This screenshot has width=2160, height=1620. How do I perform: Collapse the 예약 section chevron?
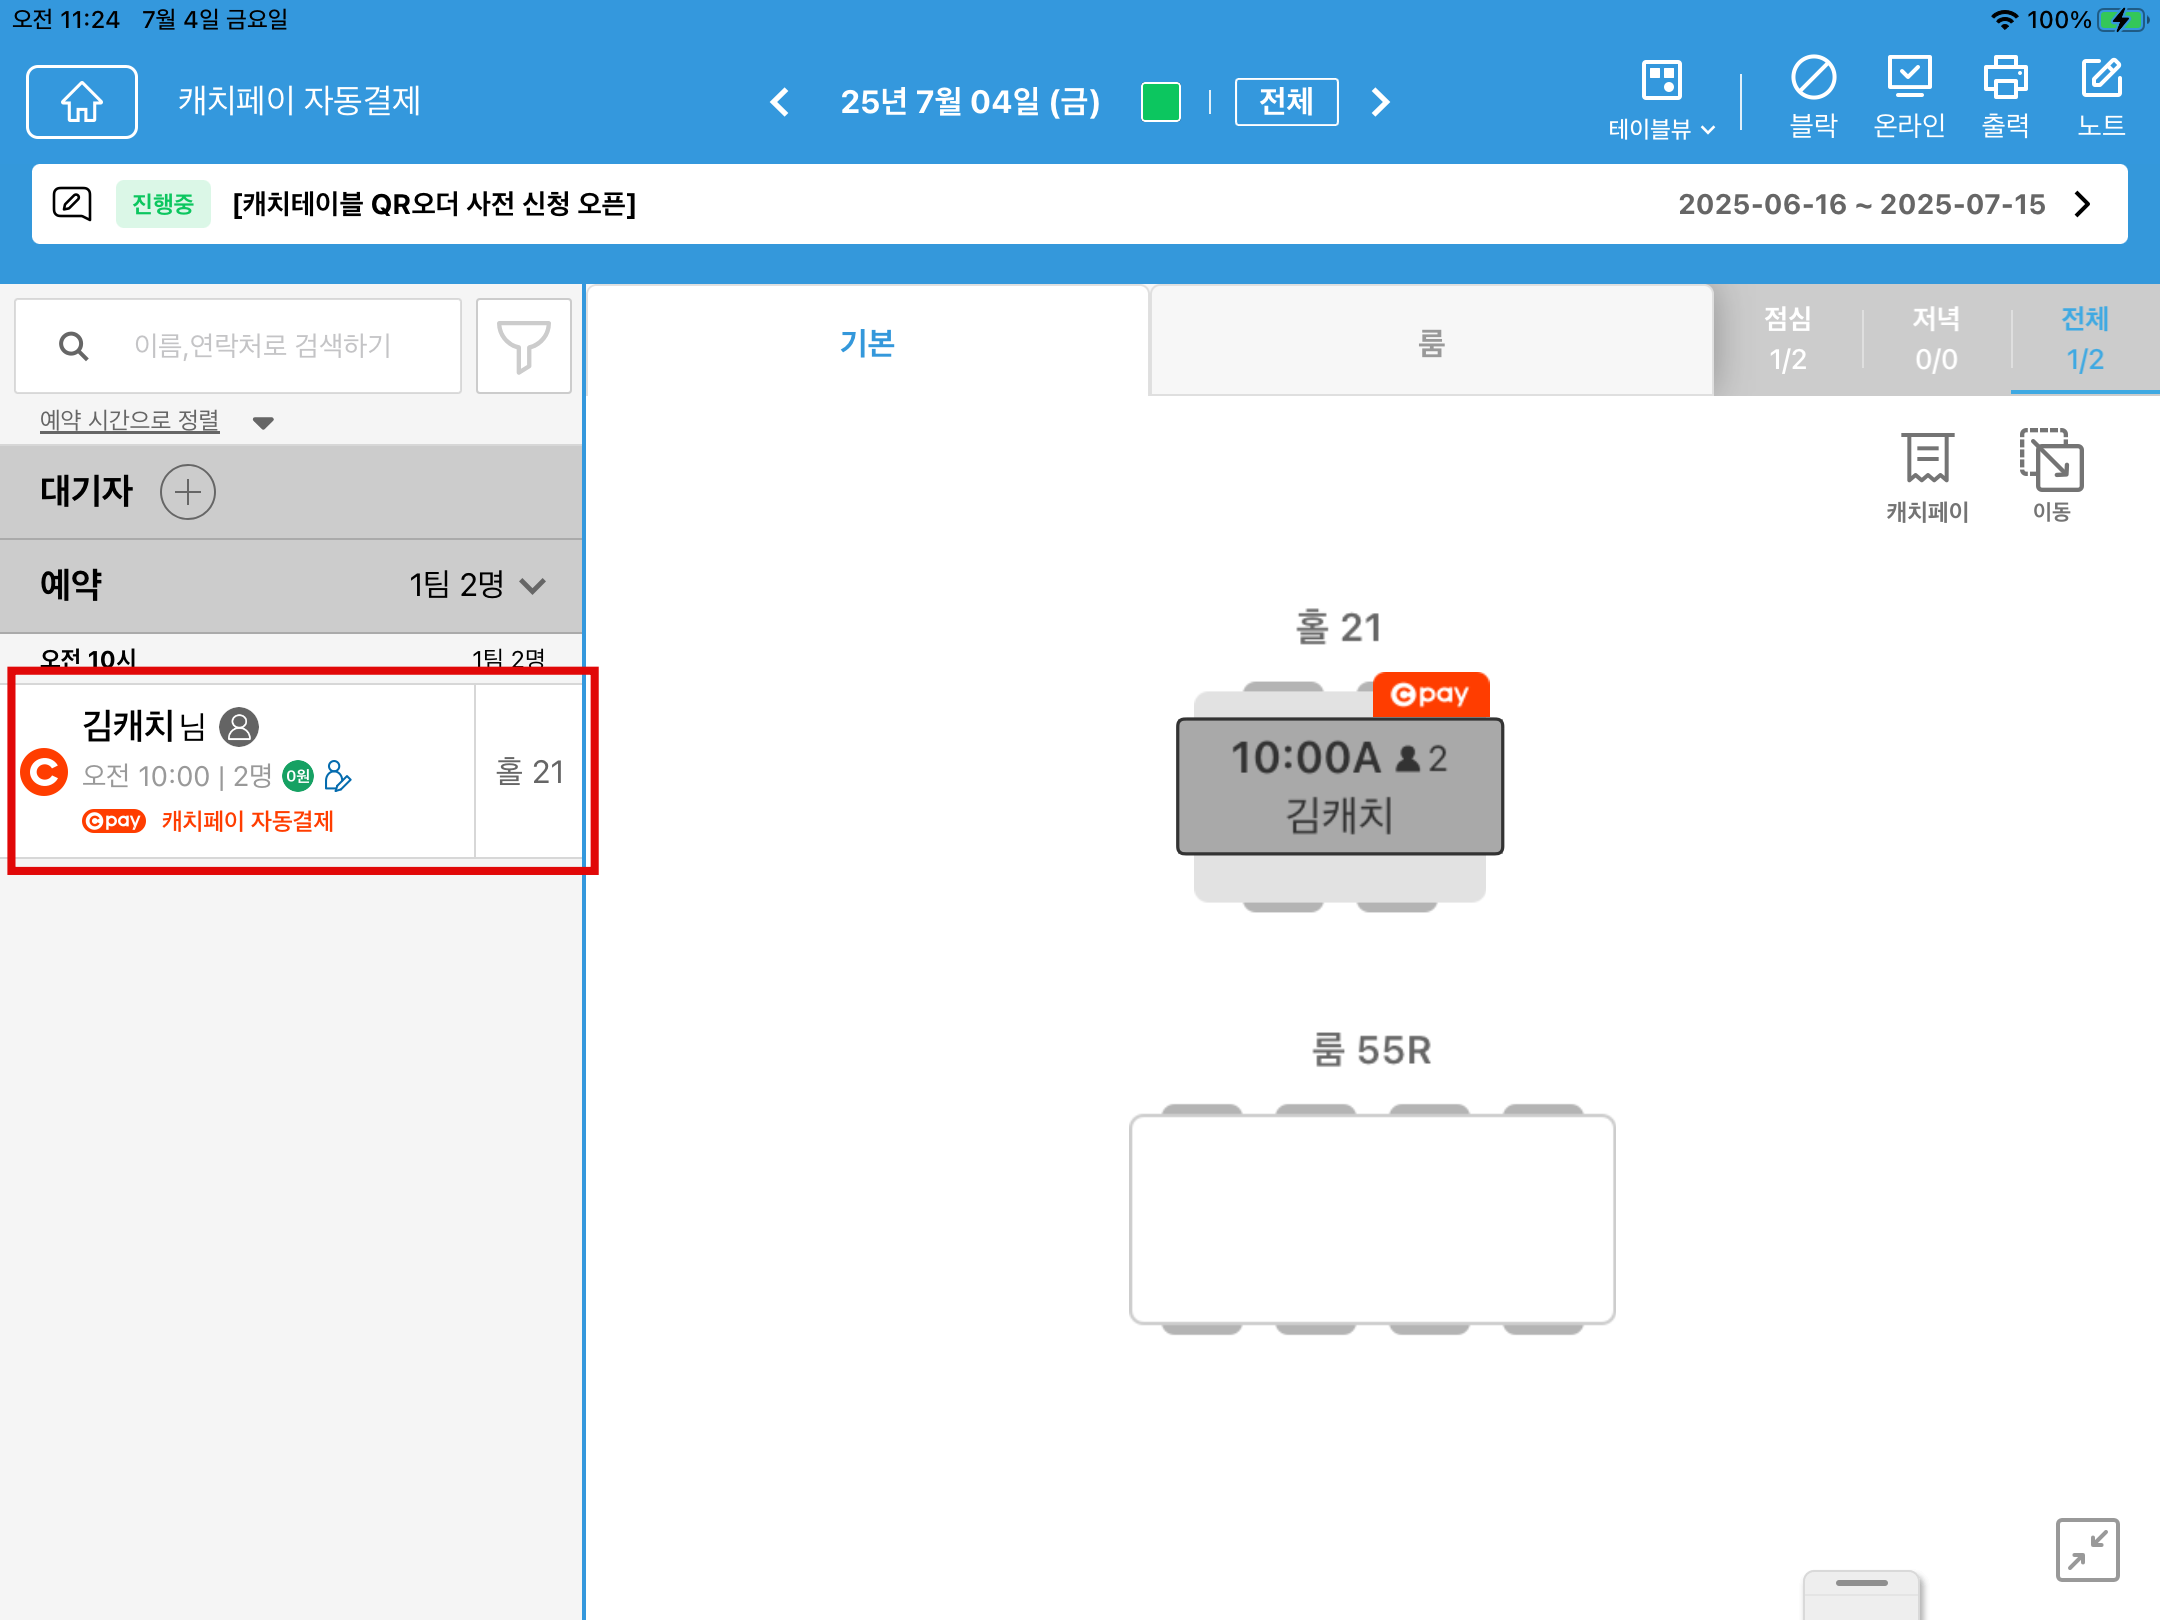pos(534,586)
